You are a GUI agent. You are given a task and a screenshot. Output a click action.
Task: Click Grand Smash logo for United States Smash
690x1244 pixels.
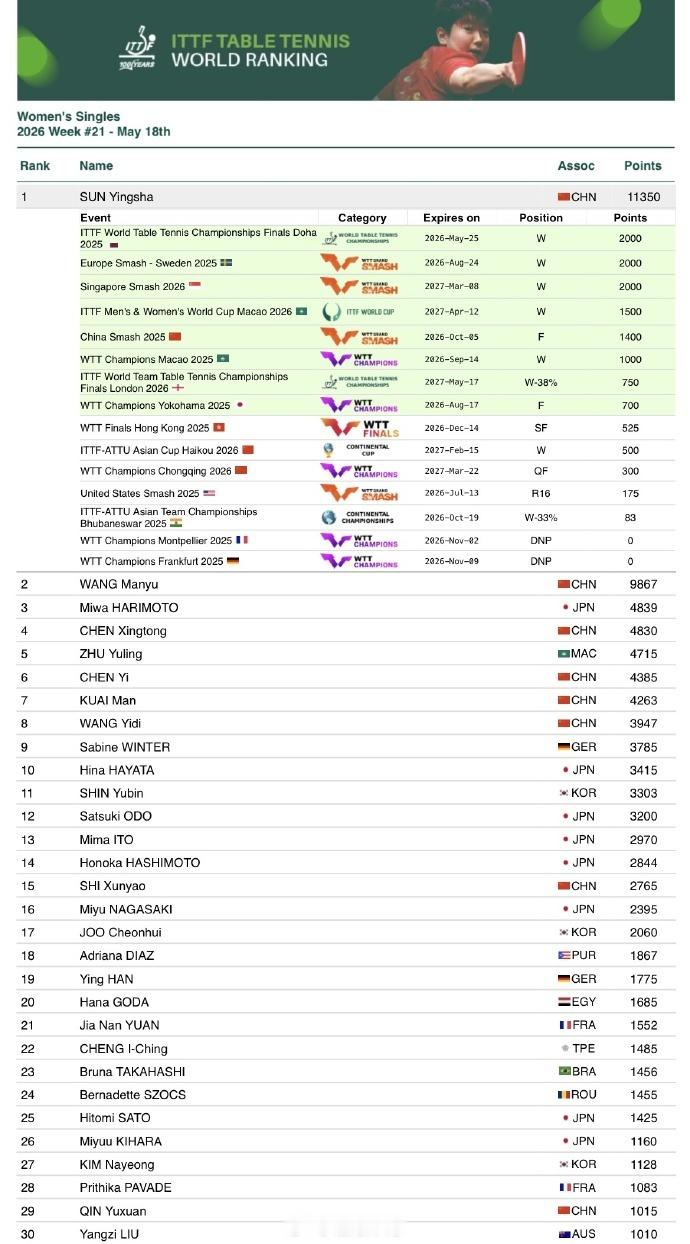[359, 493]
